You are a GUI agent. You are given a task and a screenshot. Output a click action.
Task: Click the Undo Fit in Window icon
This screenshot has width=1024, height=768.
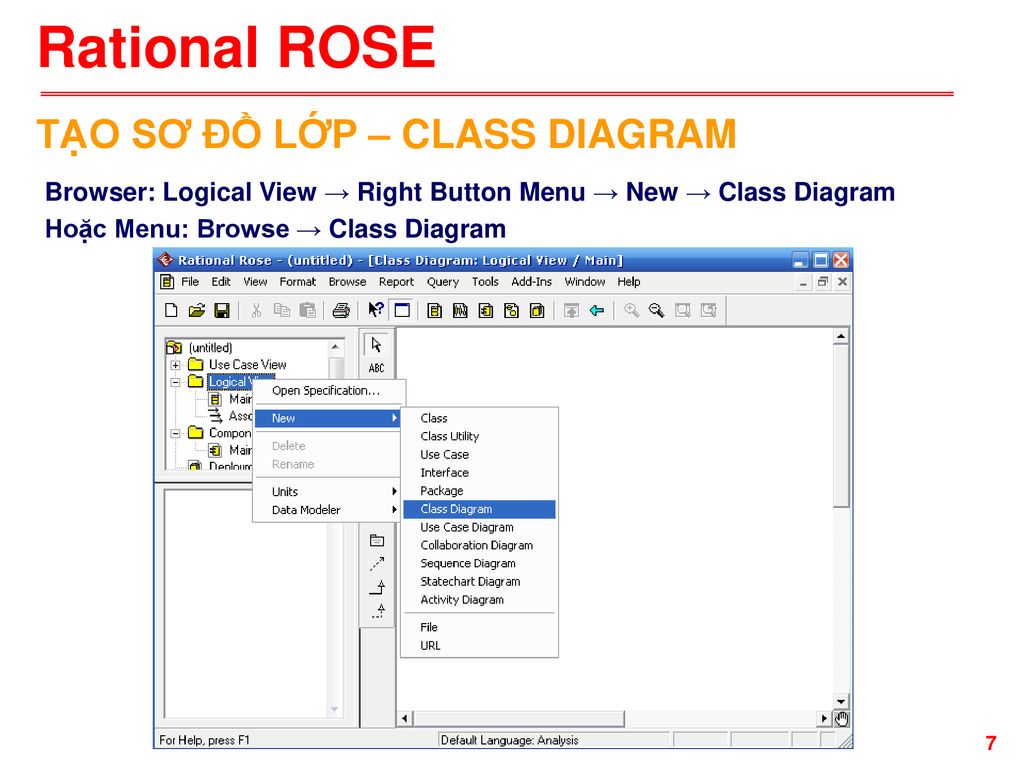coord(709,311)
